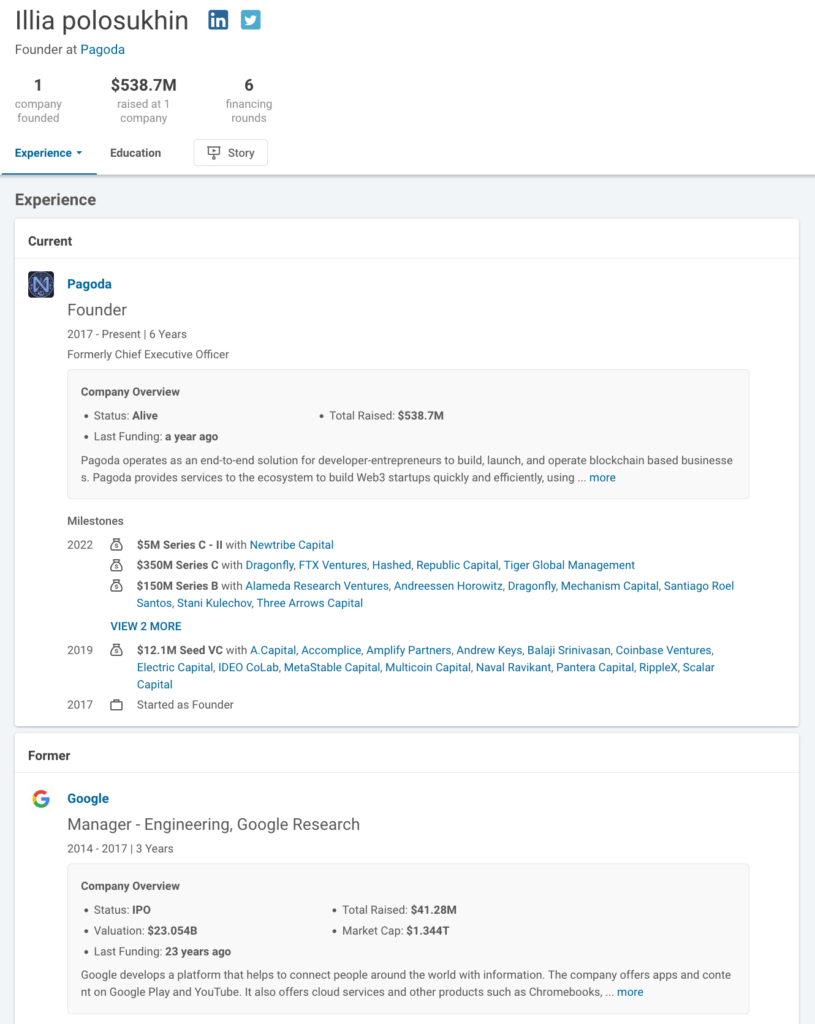Viewport: 815px width, 1024px height.
Task: Open Three Arrows Capital link
Action: 310,603
